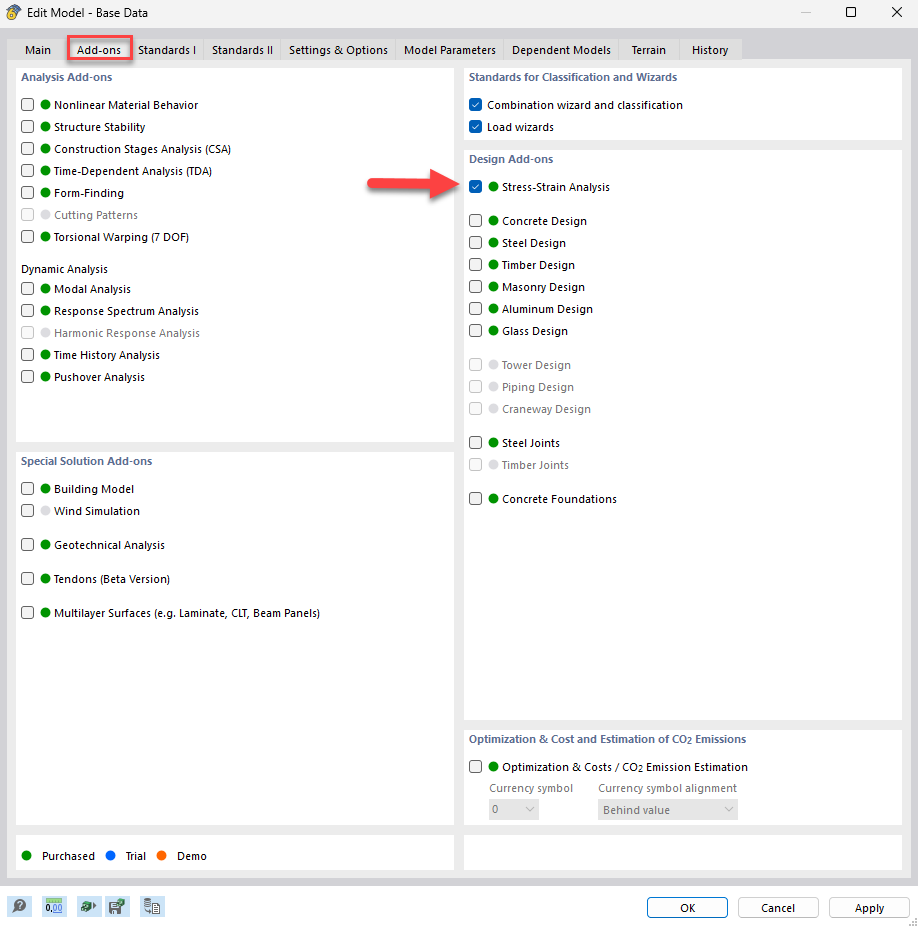Check Time-Dependent Analysis (TDA)
Screen dimensions: 918x926
tap(28, 171)
